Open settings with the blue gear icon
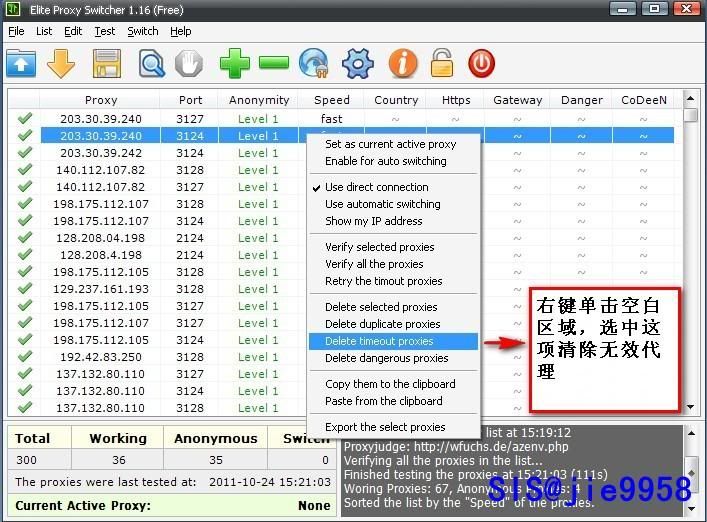This screenshot has width=707, height=522. 358,64
